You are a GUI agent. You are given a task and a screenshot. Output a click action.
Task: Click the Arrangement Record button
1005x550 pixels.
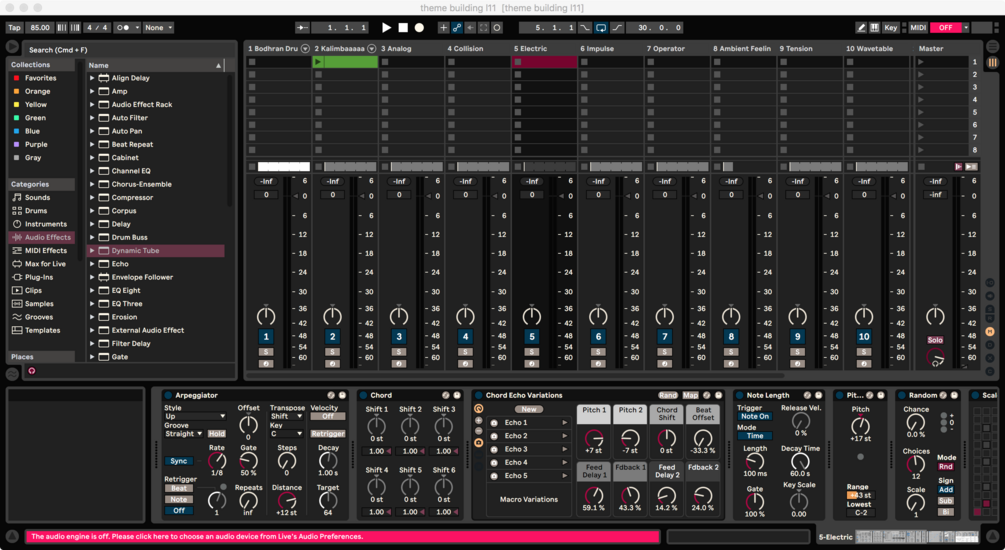(x=419, y=28)
